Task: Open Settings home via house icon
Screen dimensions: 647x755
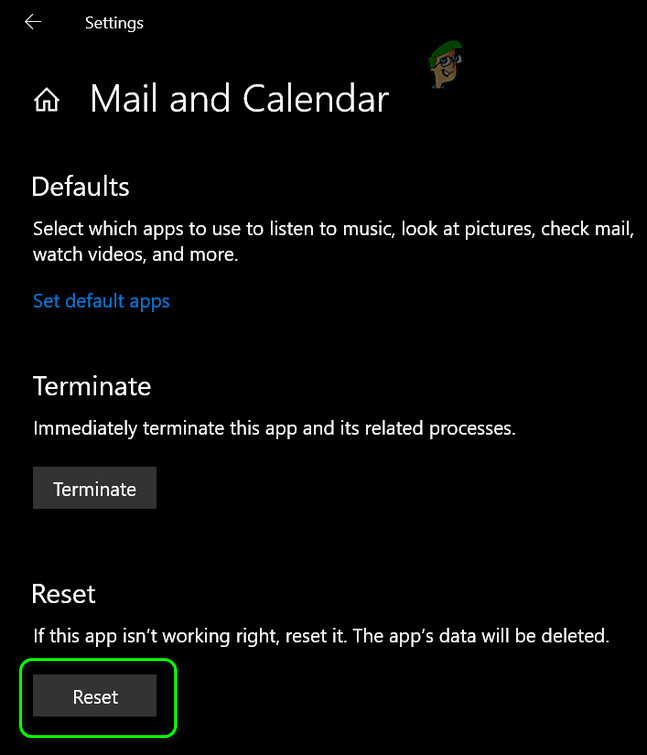Action: coord(47,100)
